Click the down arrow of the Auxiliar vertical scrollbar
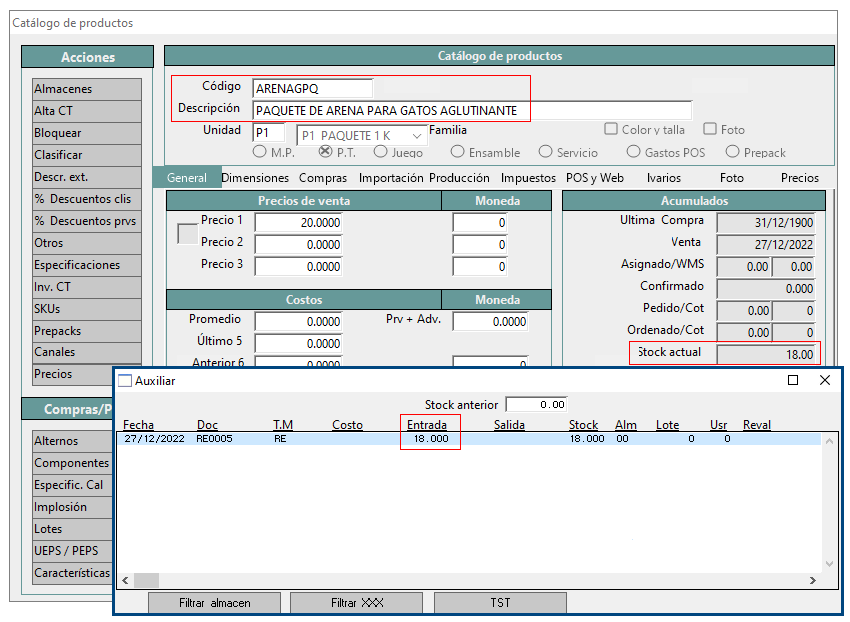850x622 pixels. pos(829,564)
